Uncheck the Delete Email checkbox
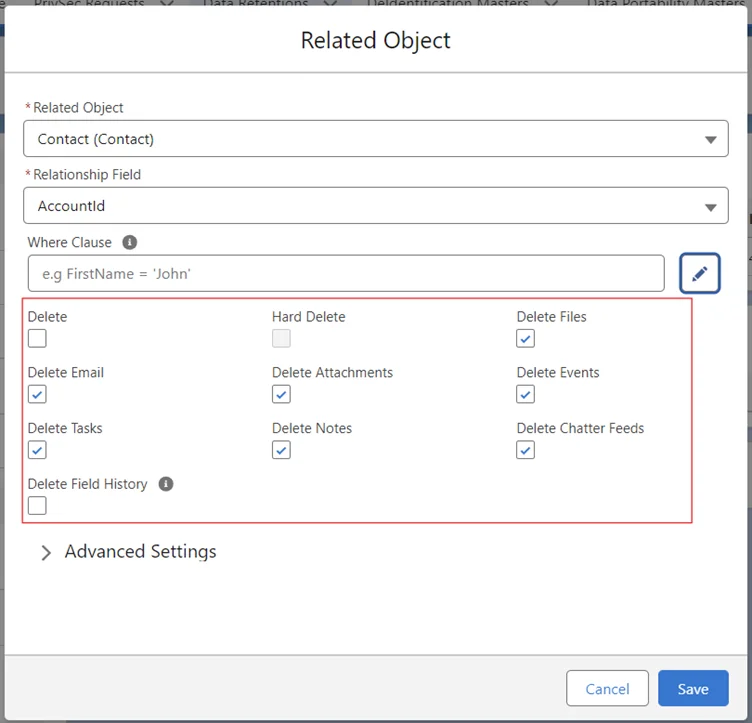The image size is (752, 723). [37, 395]
